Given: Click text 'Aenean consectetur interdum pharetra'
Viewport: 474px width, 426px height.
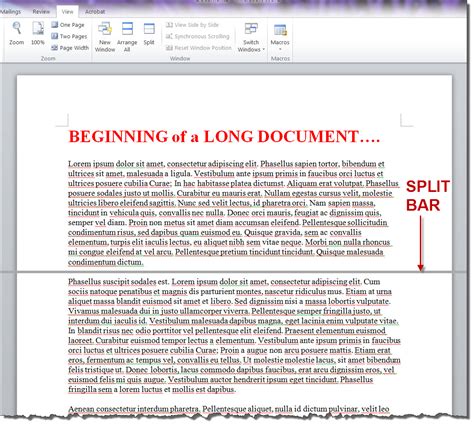Looking at the screenshot, I should tap(134, 409).
